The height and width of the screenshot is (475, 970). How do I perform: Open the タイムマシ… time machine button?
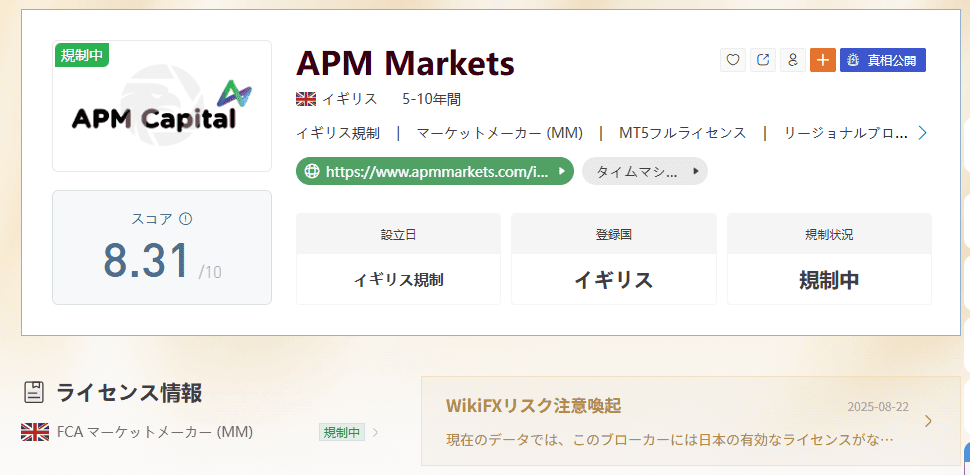(x=645, y=171)
